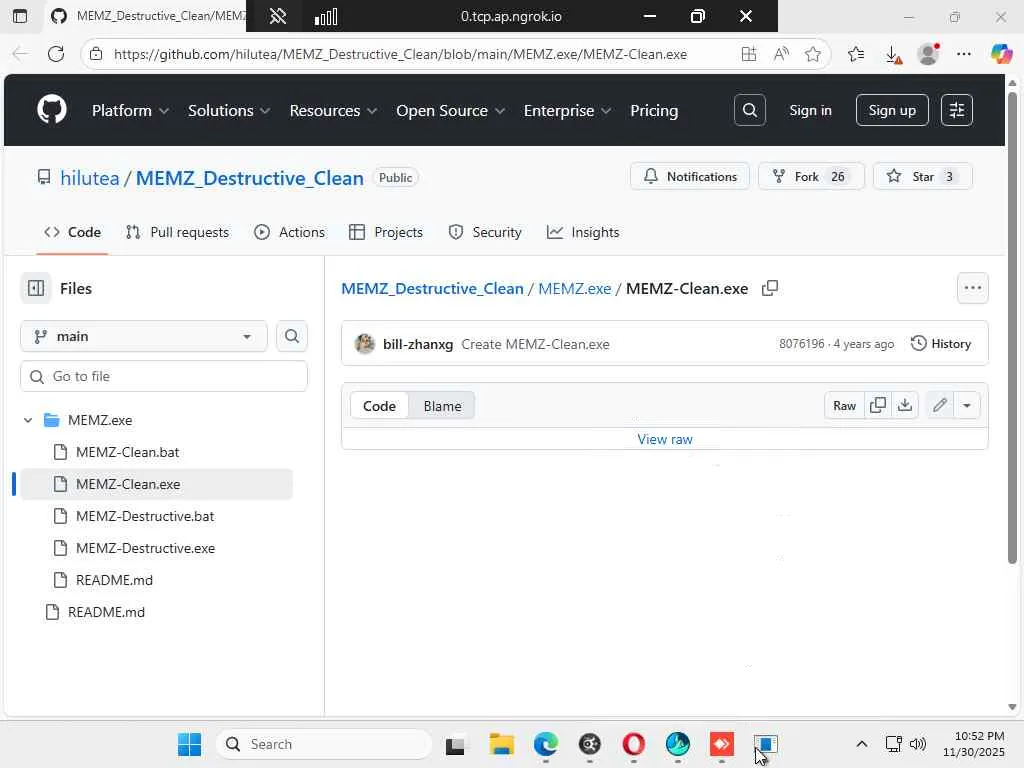
Task: Open browser Favorites list icon
Action: click(x=856, y=54)
